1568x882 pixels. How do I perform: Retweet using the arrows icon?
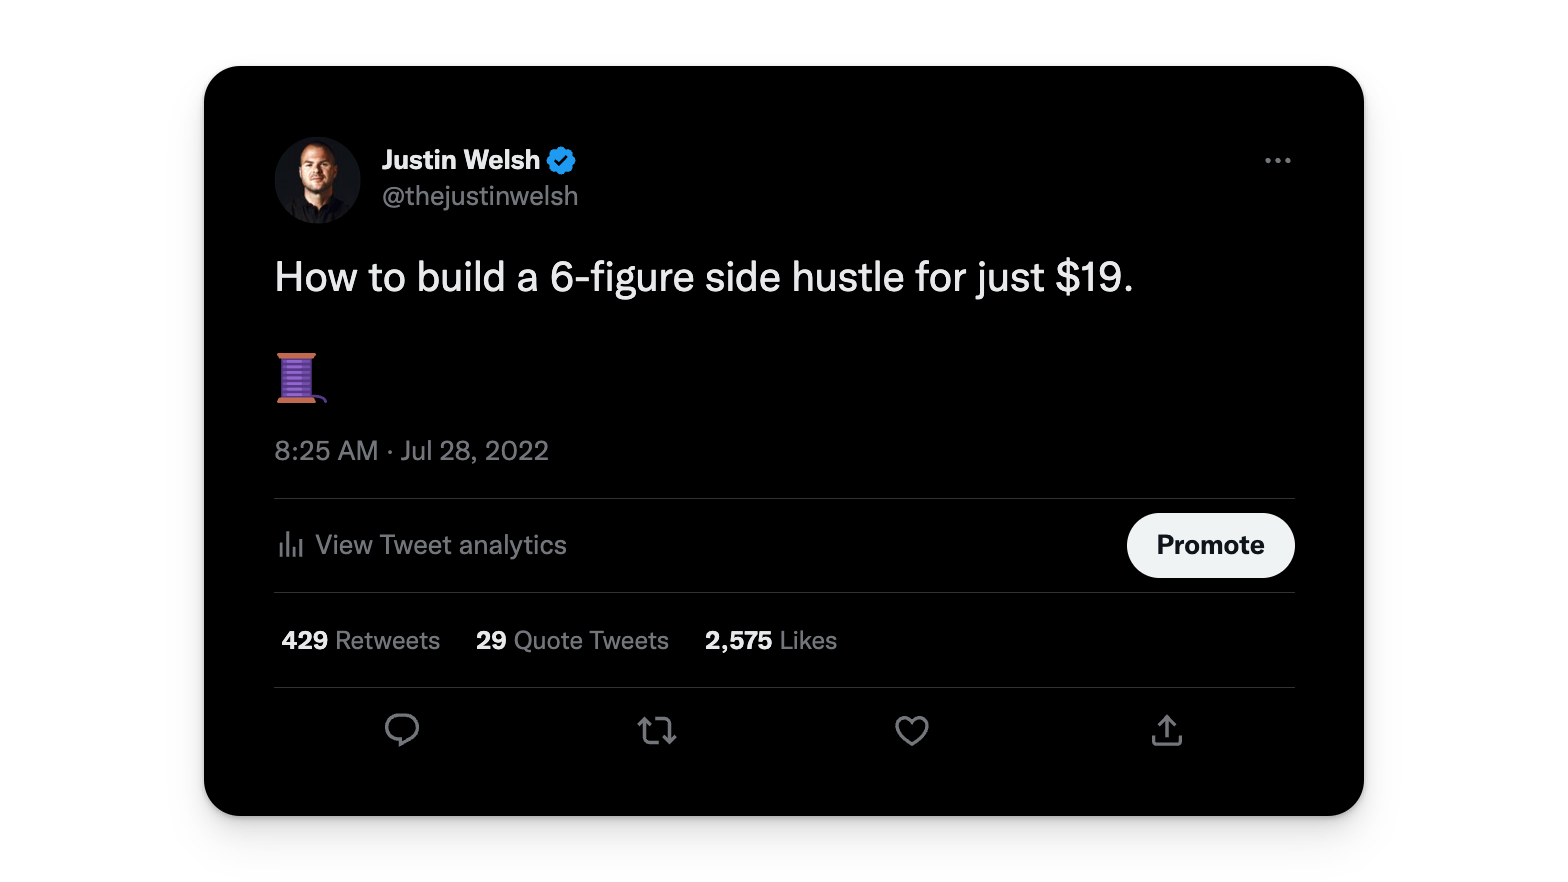657,731
